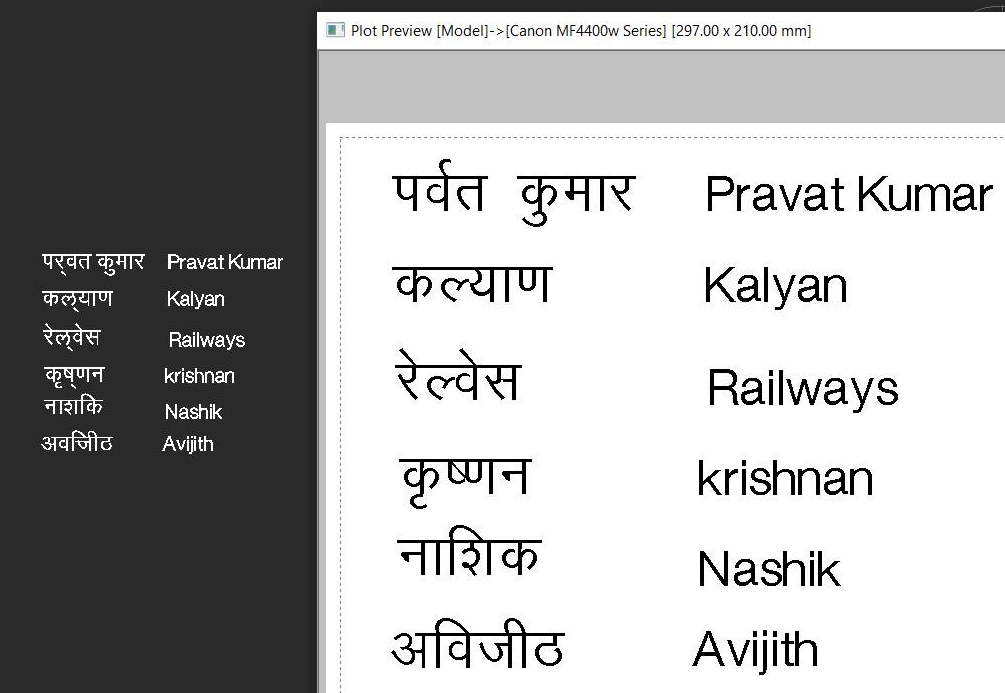Select 'Nashik' text in the dark drawing area

tap(193, 412)
